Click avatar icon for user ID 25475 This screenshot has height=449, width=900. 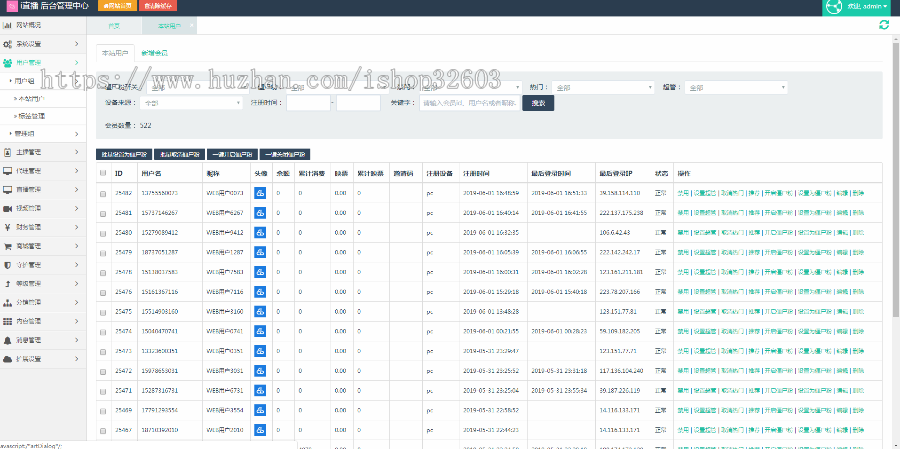click(x=260, y=311)
